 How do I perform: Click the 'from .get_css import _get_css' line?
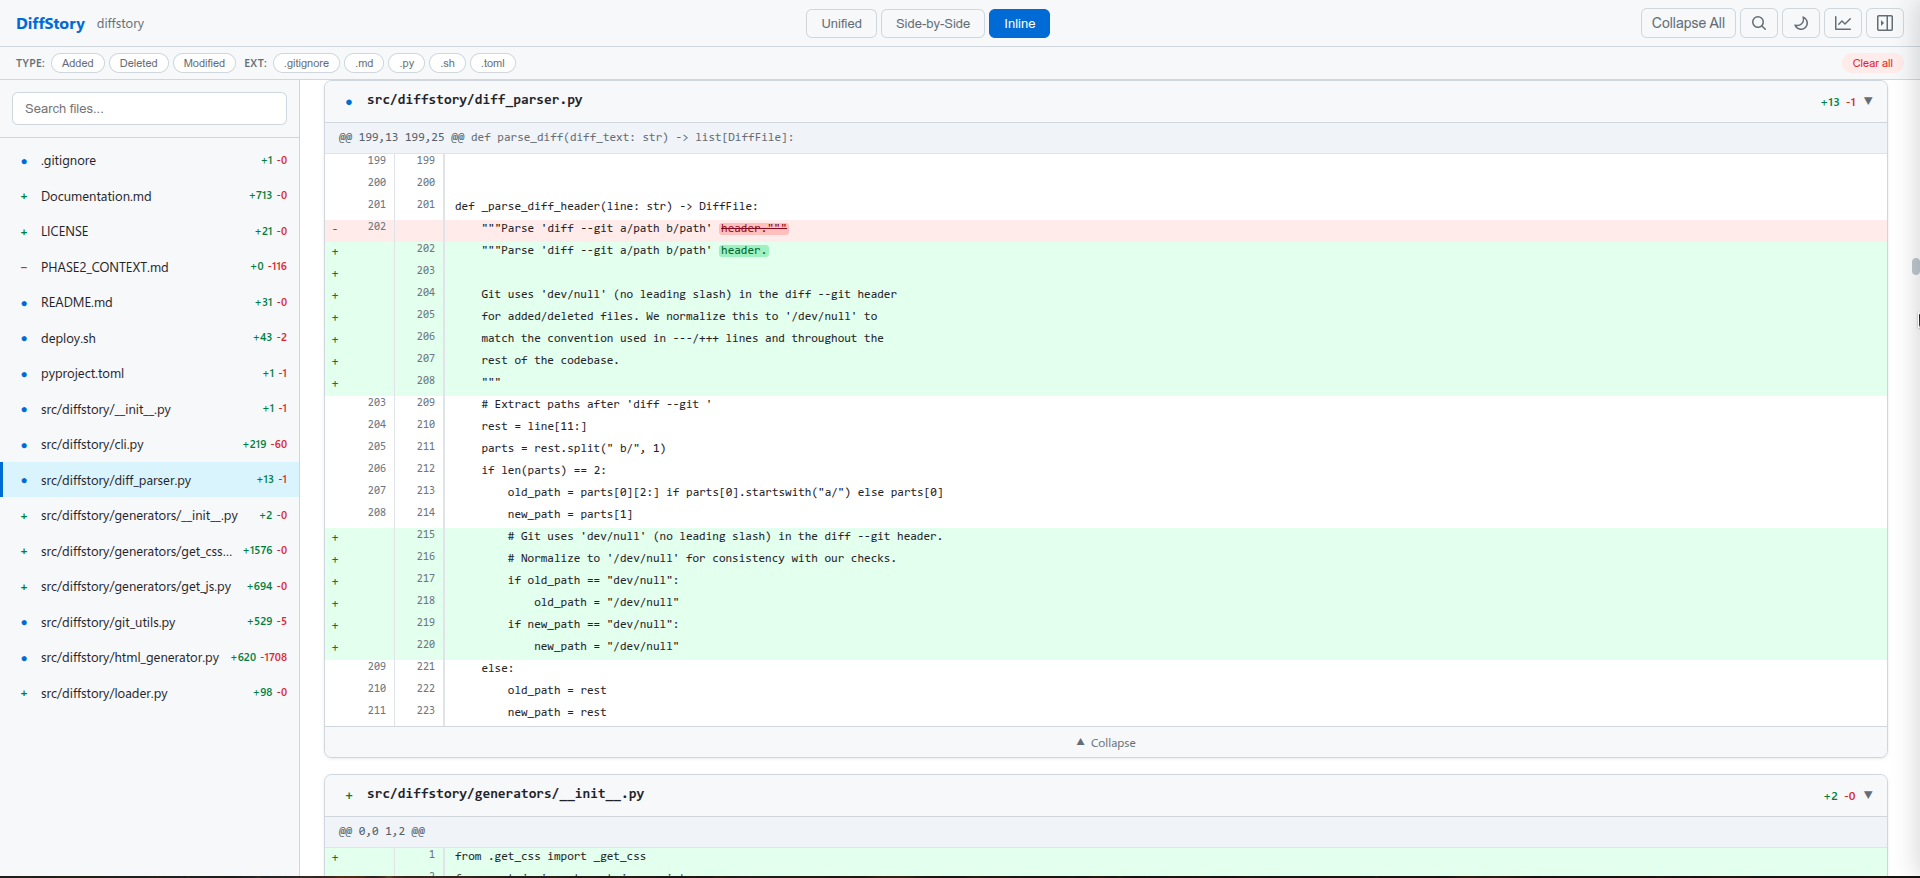coord(1105,857)
